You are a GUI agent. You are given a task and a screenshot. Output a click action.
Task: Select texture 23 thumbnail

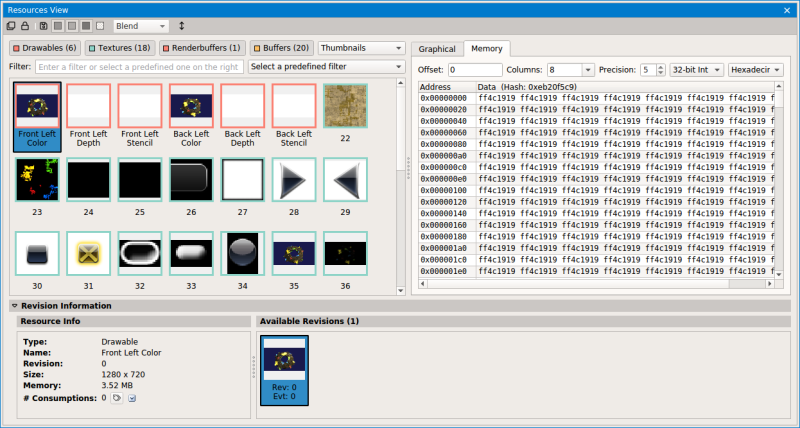[37, 187]
